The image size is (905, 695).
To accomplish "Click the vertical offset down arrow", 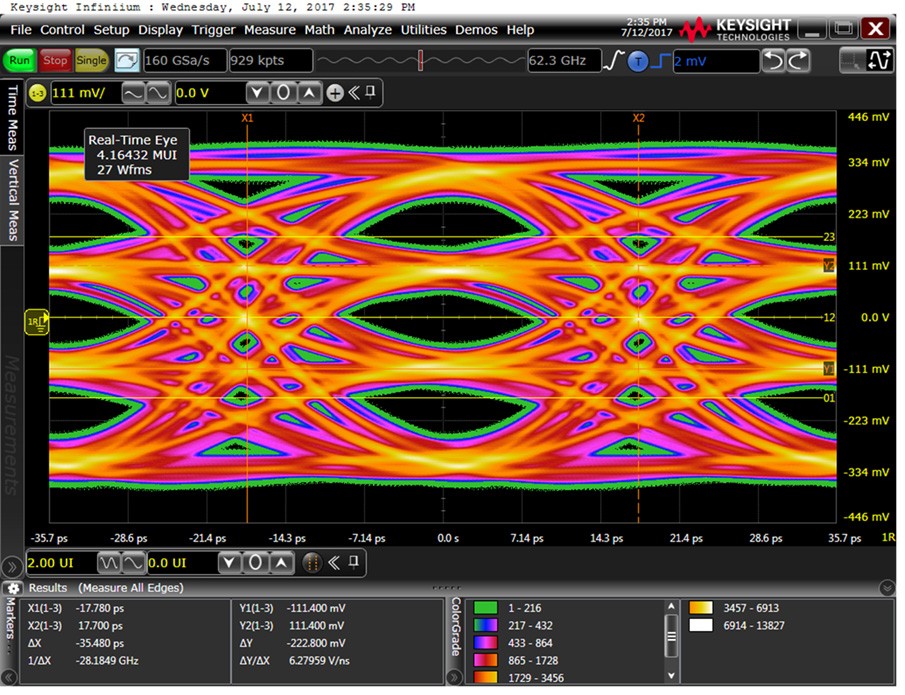I will point(257,93).
